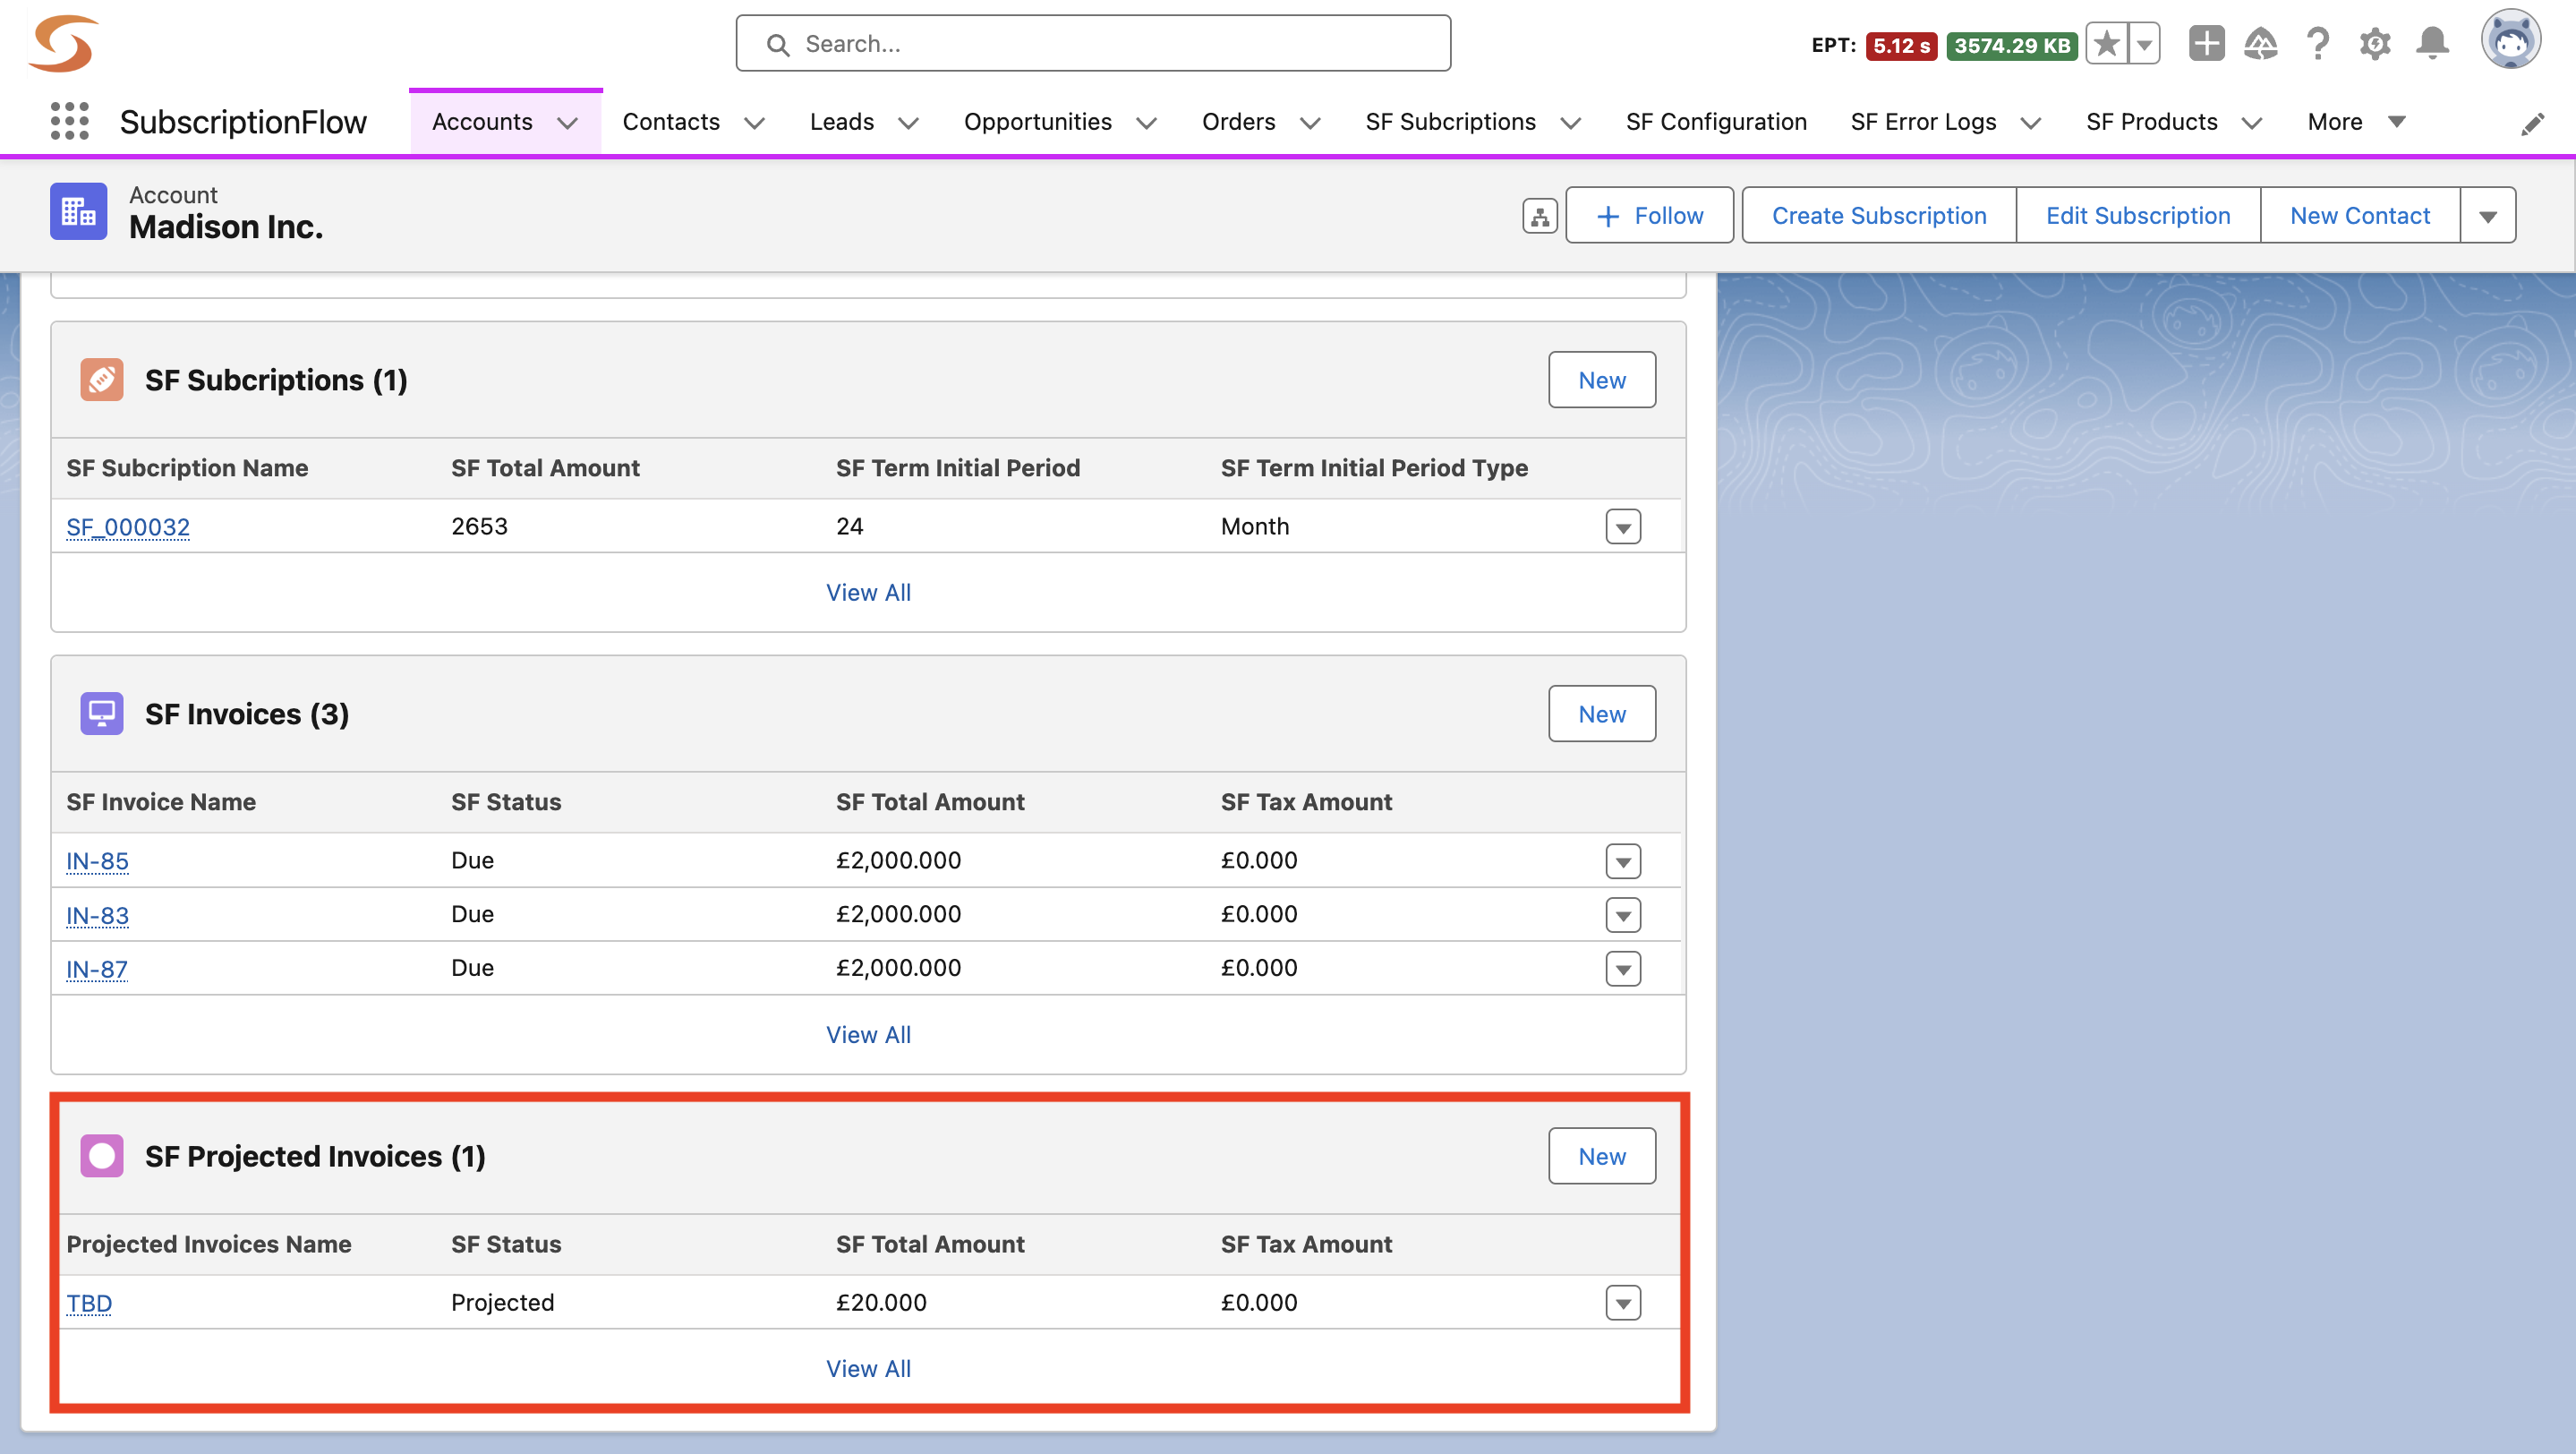The image size is (2576, 1454).
Task: Open the More navigation menu
Action: (2356, 122)
